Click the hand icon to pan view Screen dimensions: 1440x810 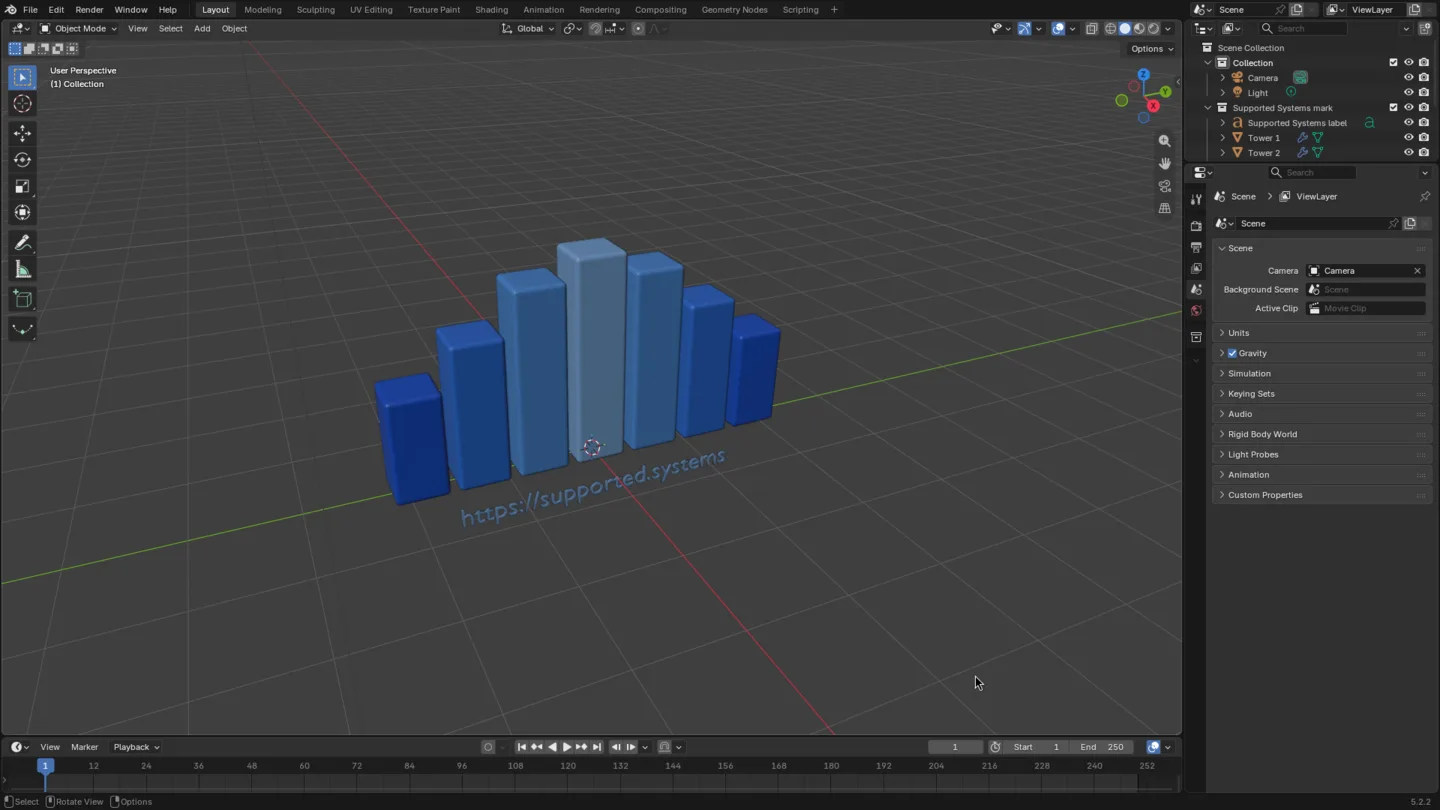click(1164, 163)
